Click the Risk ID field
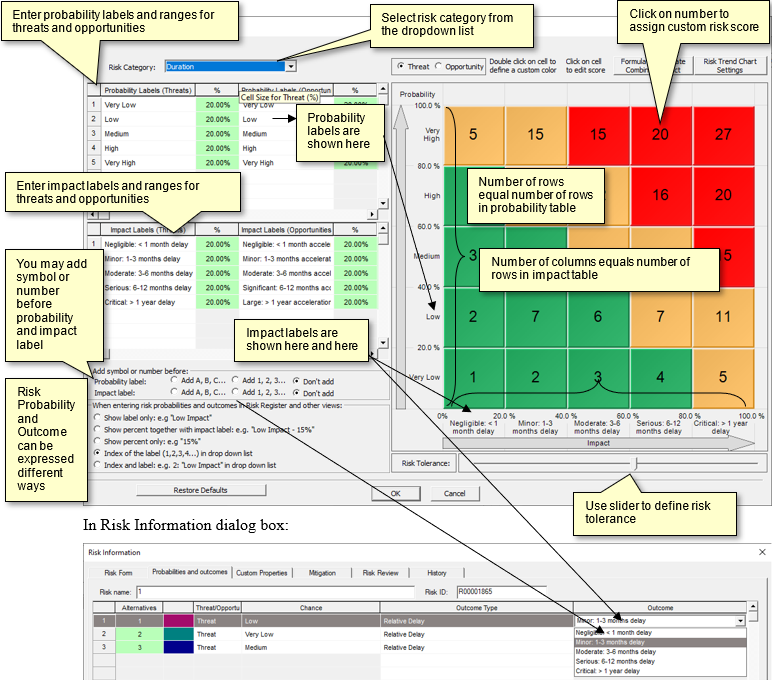 (502, 591)
